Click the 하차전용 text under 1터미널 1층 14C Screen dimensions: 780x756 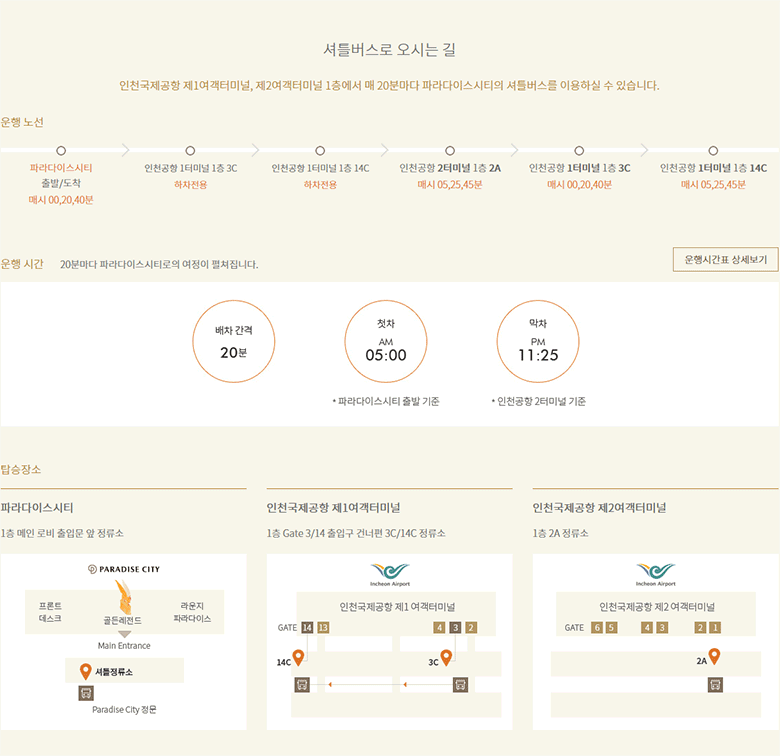[320, 185]
